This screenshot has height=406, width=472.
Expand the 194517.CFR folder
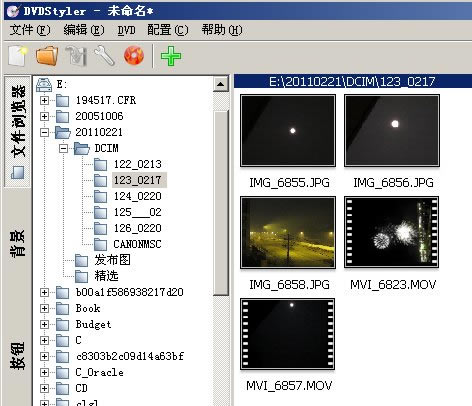44,100
